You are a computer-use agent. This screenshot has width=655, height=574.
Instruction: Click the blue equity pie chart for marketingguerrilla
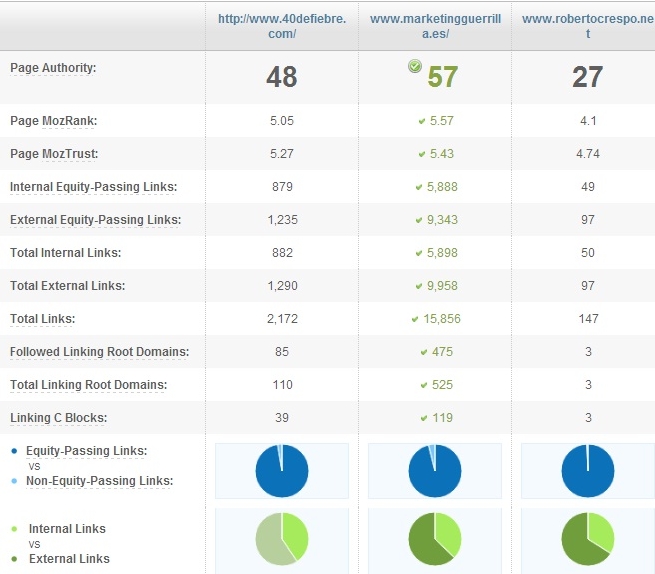pyautogui.click(x=435, y=471)
